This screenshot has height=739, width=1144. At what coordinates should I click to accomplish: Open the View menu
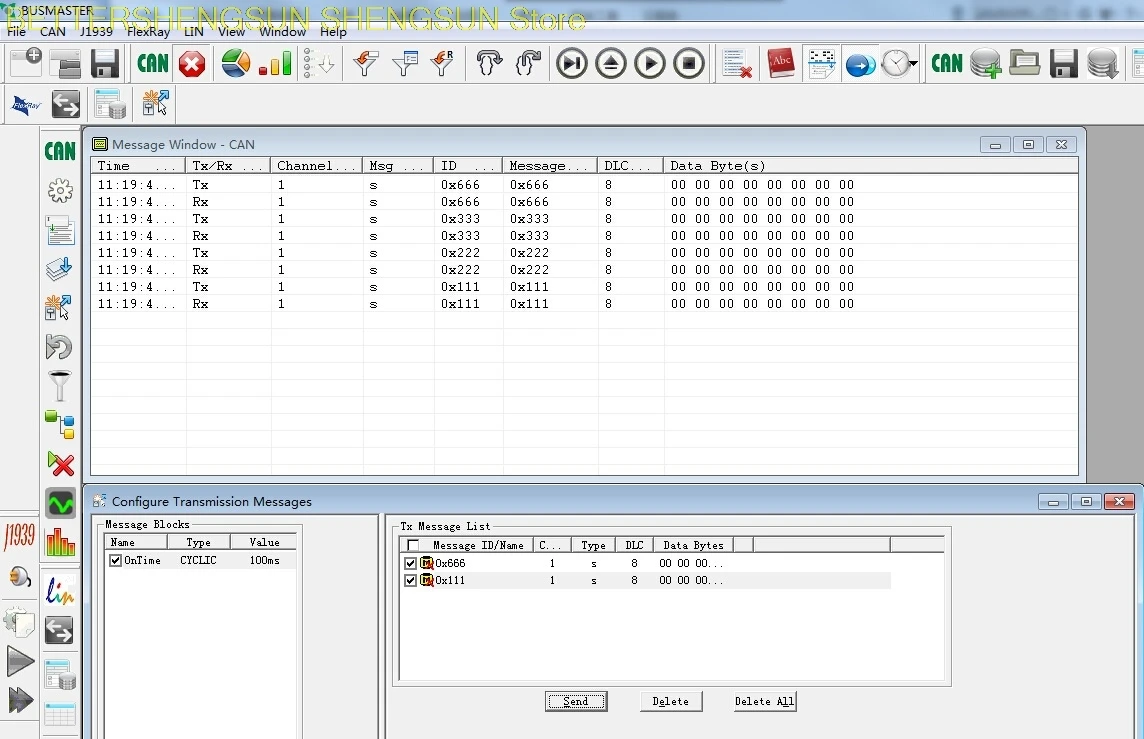point(231,31)
